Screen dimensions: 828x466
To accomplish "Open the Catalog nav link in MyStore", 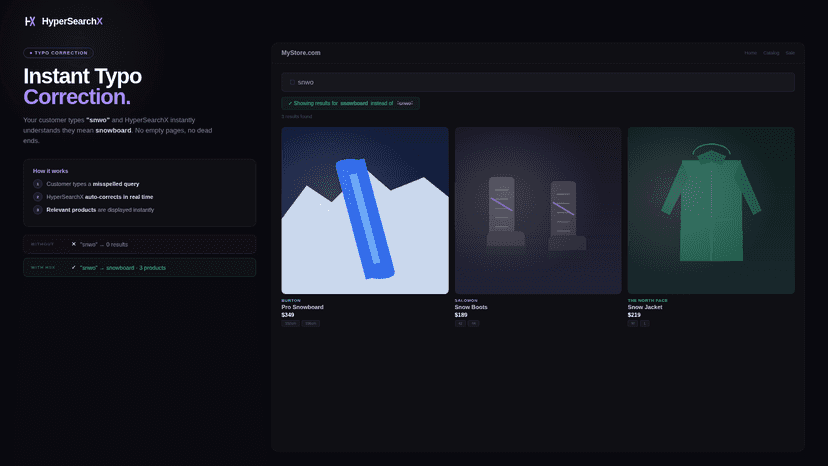I will coord(771,53).
